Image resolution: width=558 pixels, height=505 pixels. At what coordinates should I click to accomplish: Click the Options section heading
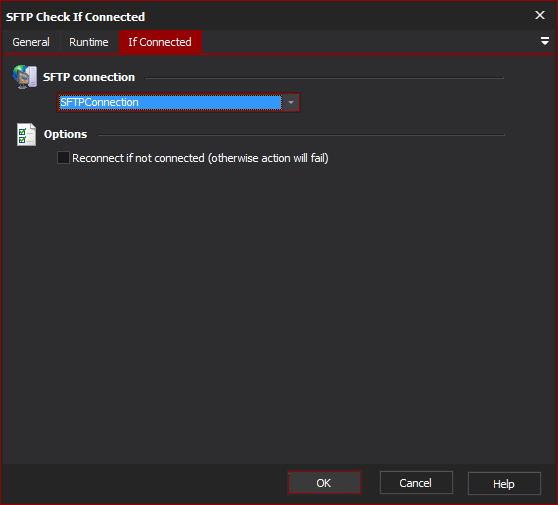65,134
